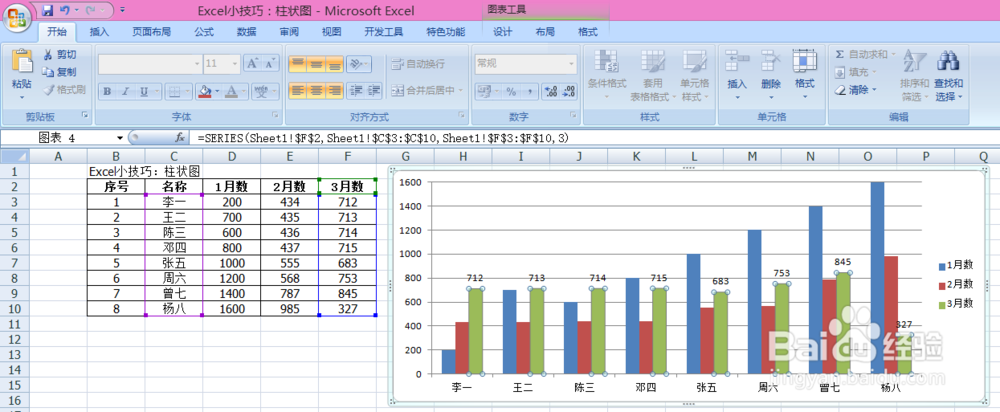
Task: Select the column D header
Action: [x=231, y=157]
